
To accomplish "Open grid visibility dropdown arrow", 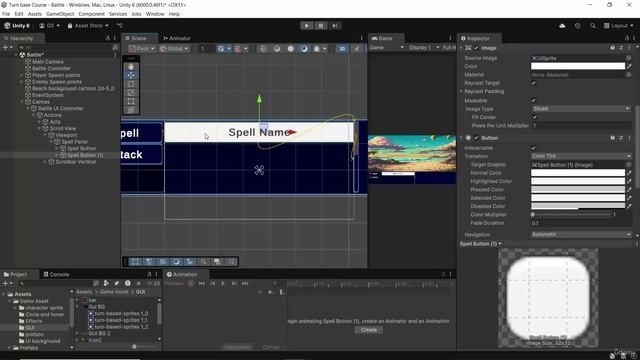I will 229,49.
